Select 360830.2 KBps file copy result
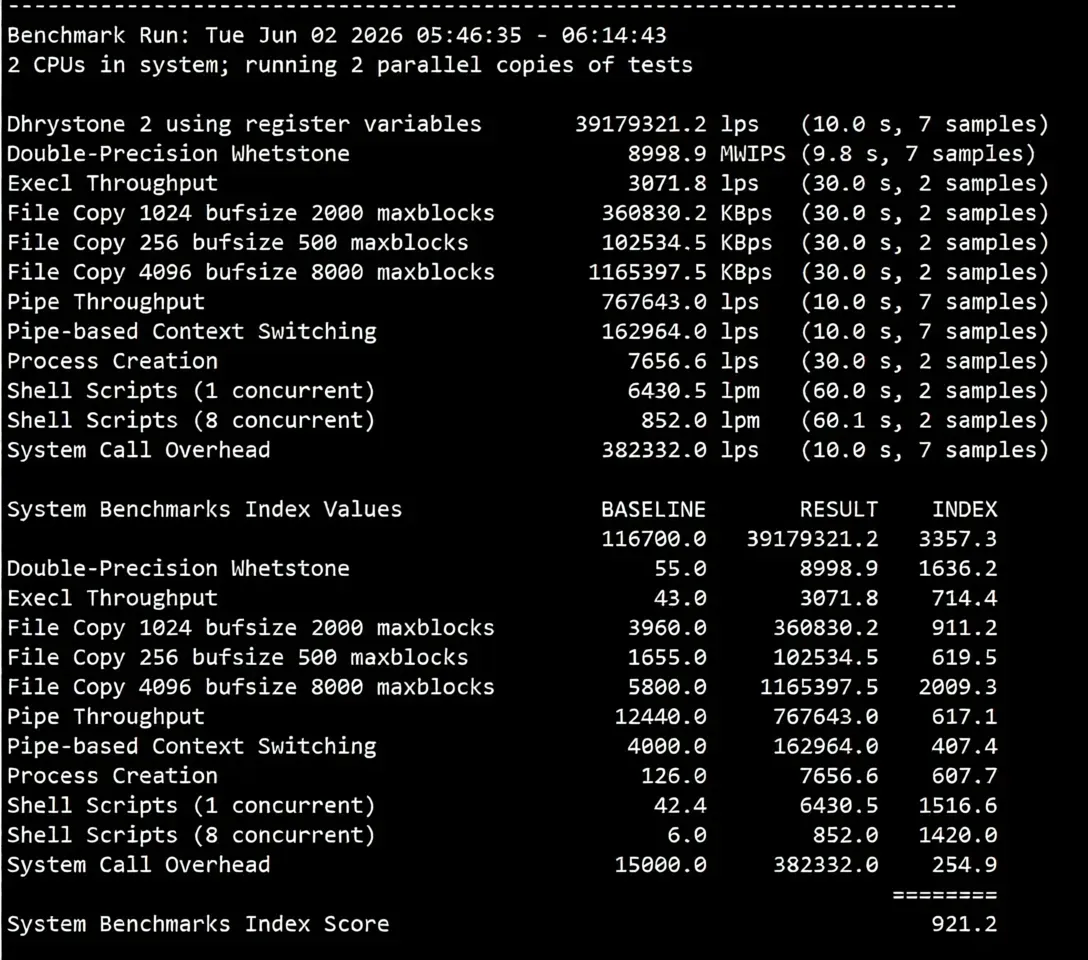This screenshot has height=960, width=1088. coord(686,213)
